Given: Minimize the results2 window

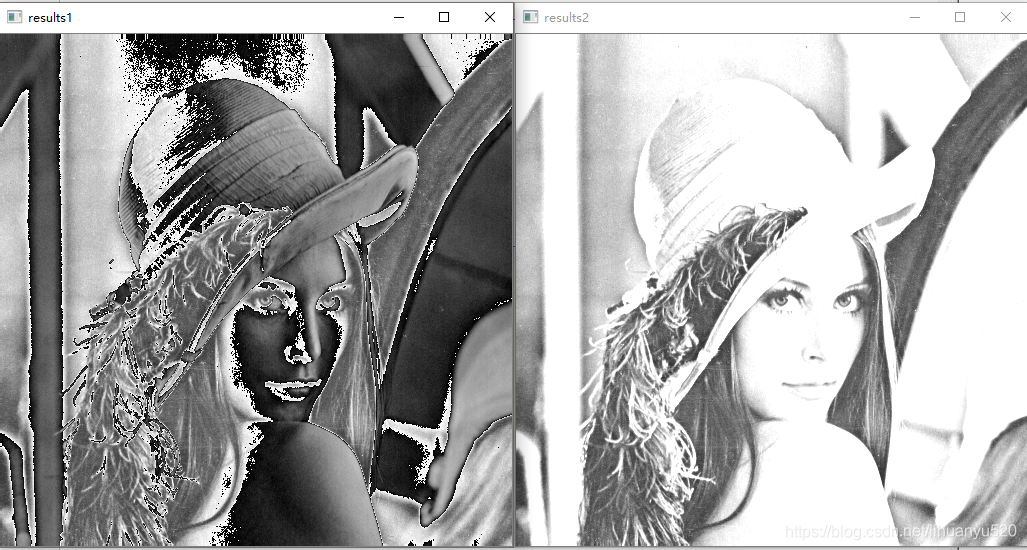Looking at the screenshot, I should tap(915, 18).
